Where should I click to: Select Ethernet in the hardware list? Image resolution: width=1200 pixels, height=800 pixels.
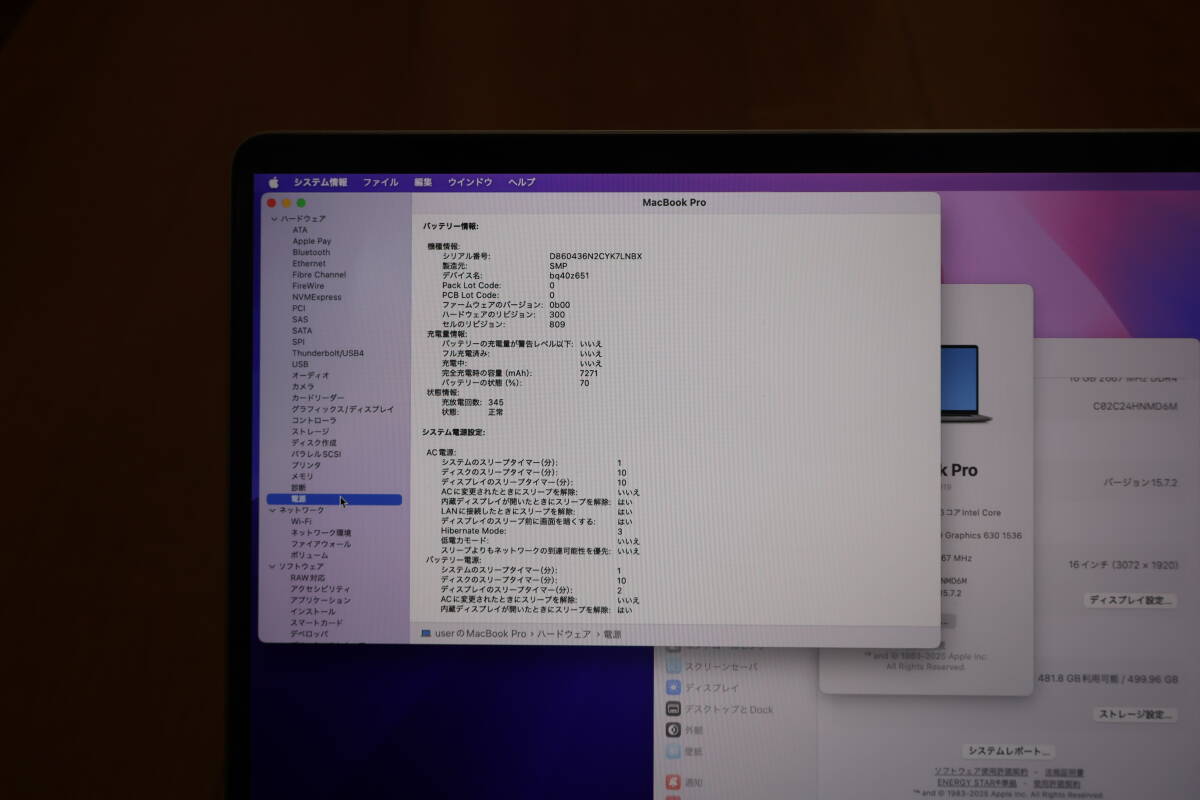308,263
